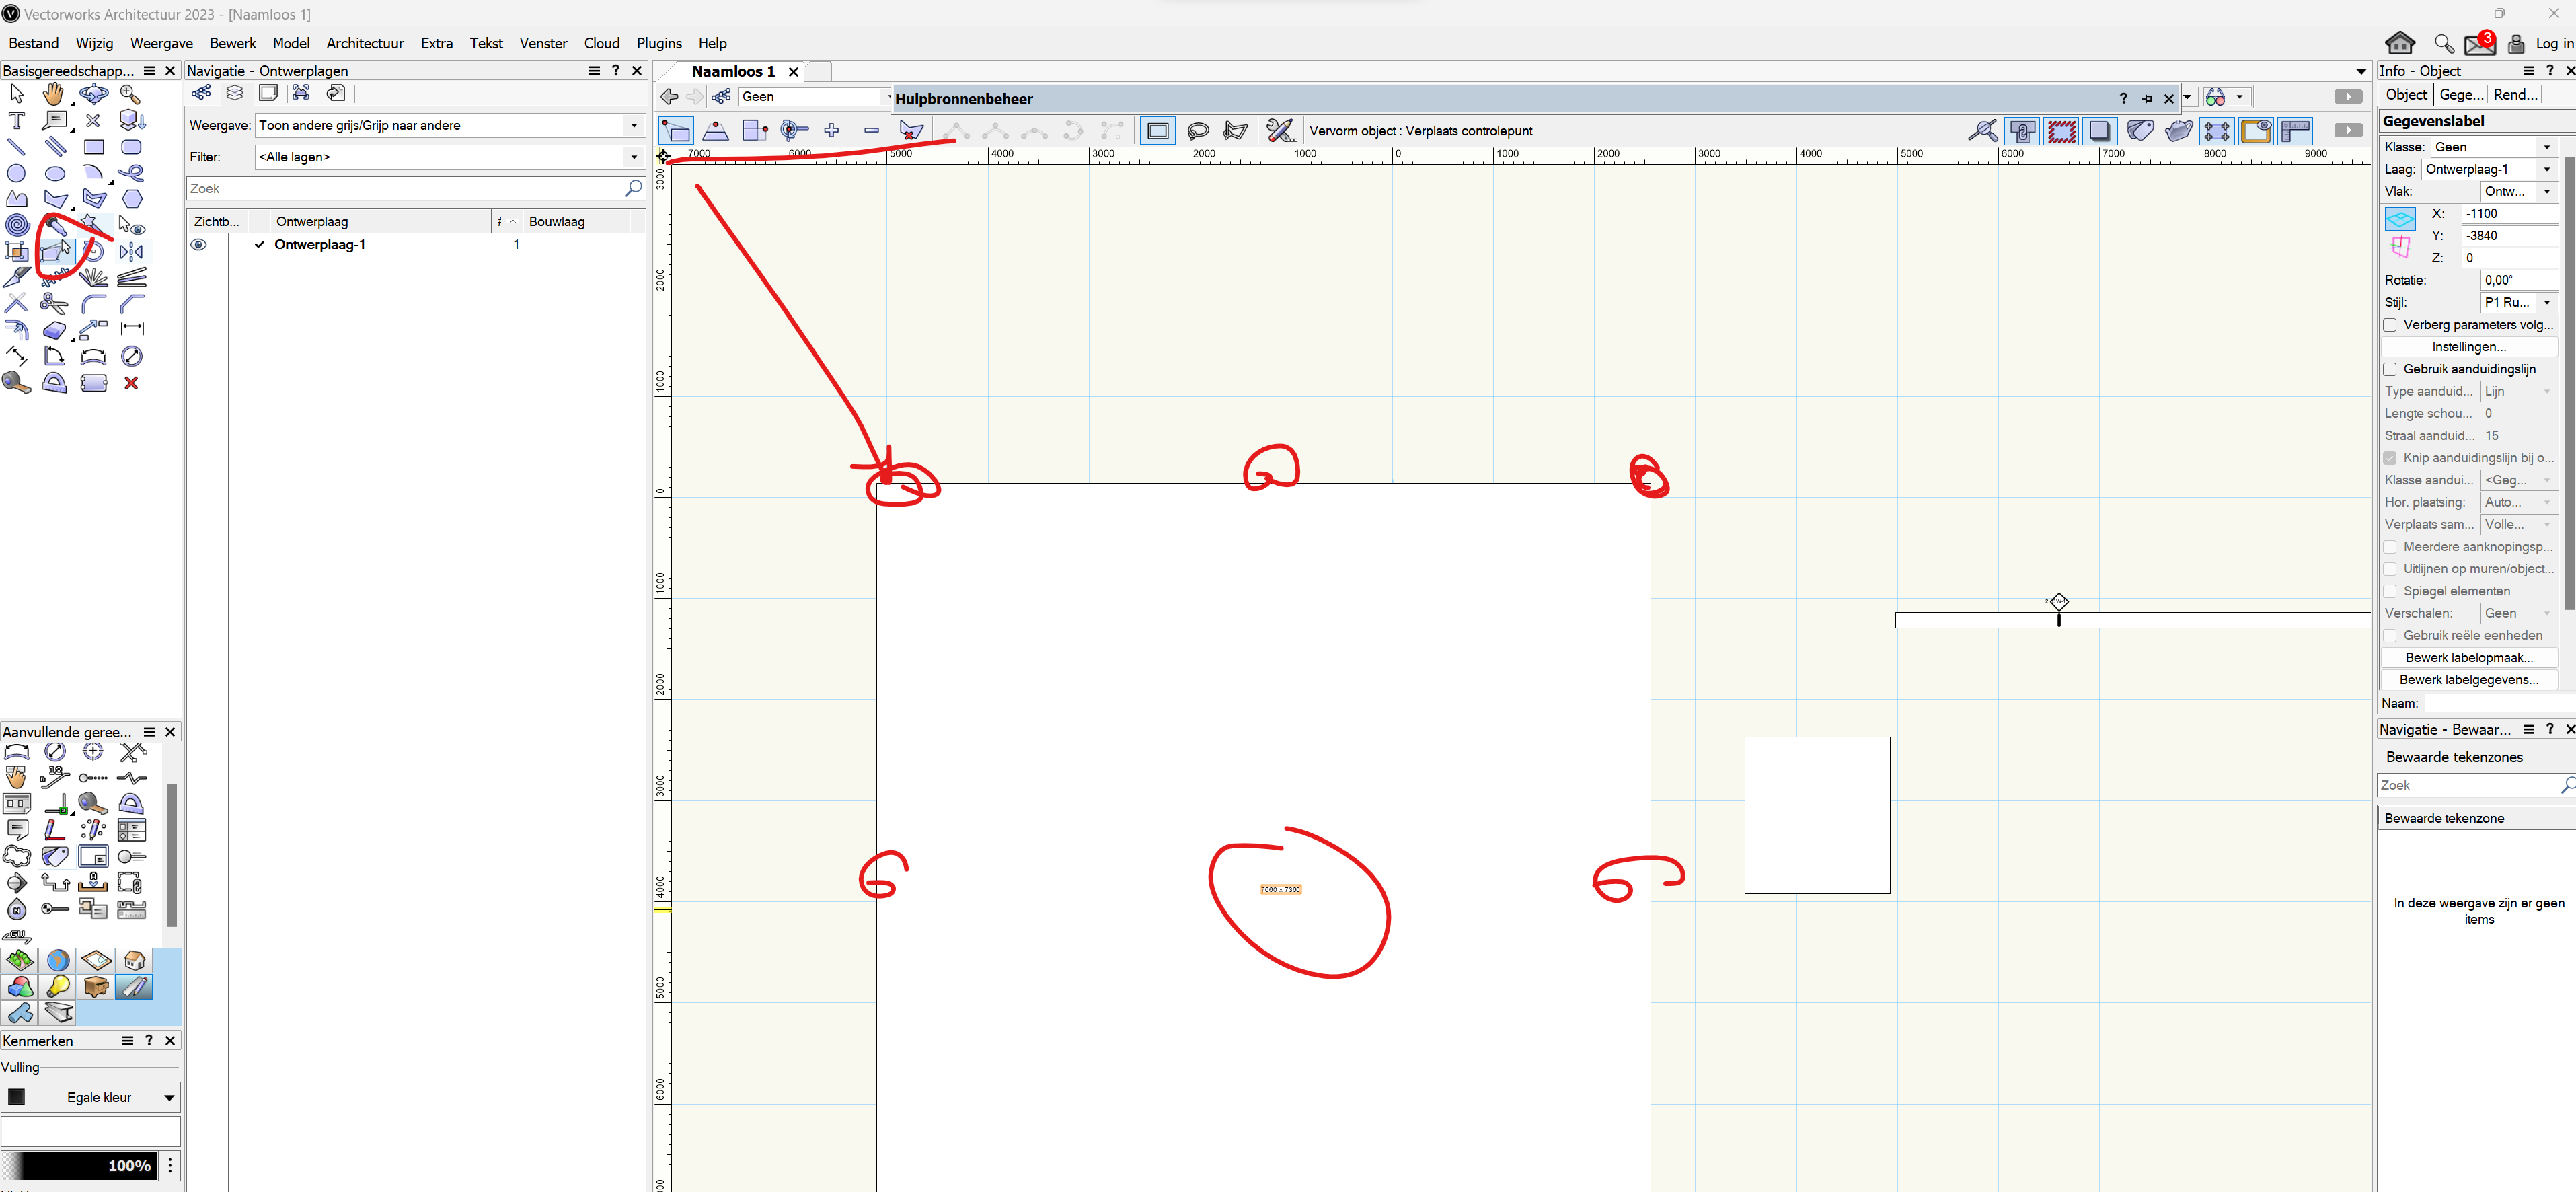Open the Klasse dropdown in Info panel
The width and height of the screenshot is (2576, 1192).
coord(2546,147)
